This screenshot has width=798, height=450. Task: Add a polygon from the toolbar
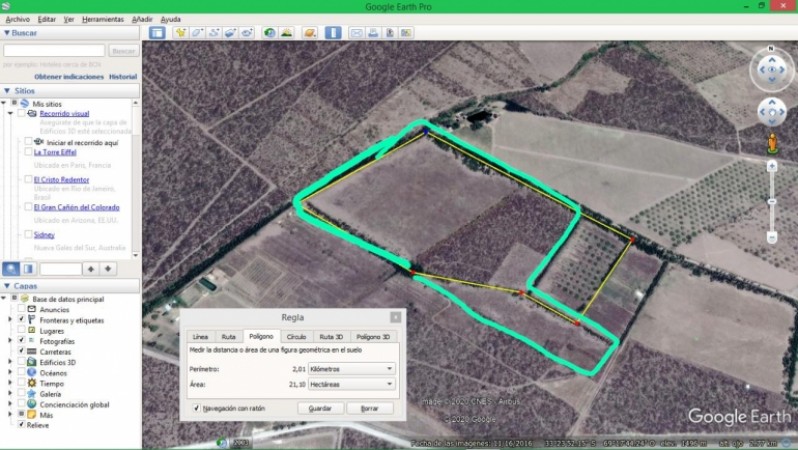[197, 33]
